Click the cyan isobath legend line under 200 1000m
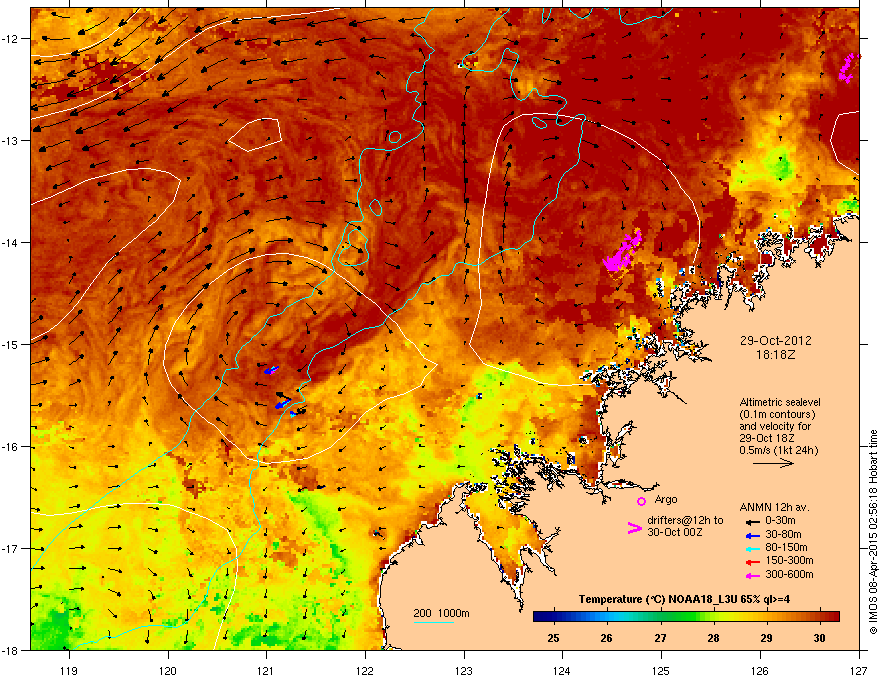The height and width of the screenshot is (680, 880). pos(433,623)
